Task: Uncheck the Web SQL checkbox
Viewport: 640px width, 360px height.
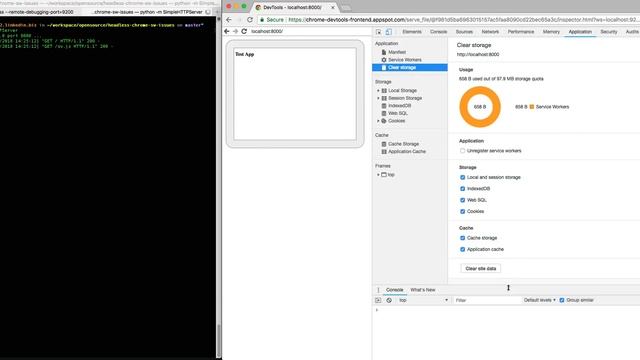Action: tap(462, 200)
